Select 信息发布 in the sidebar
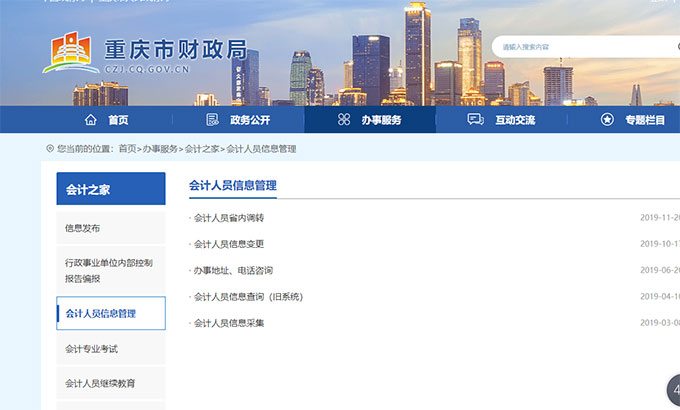Viewport: 680px width, 410px height. coord(83,228)
